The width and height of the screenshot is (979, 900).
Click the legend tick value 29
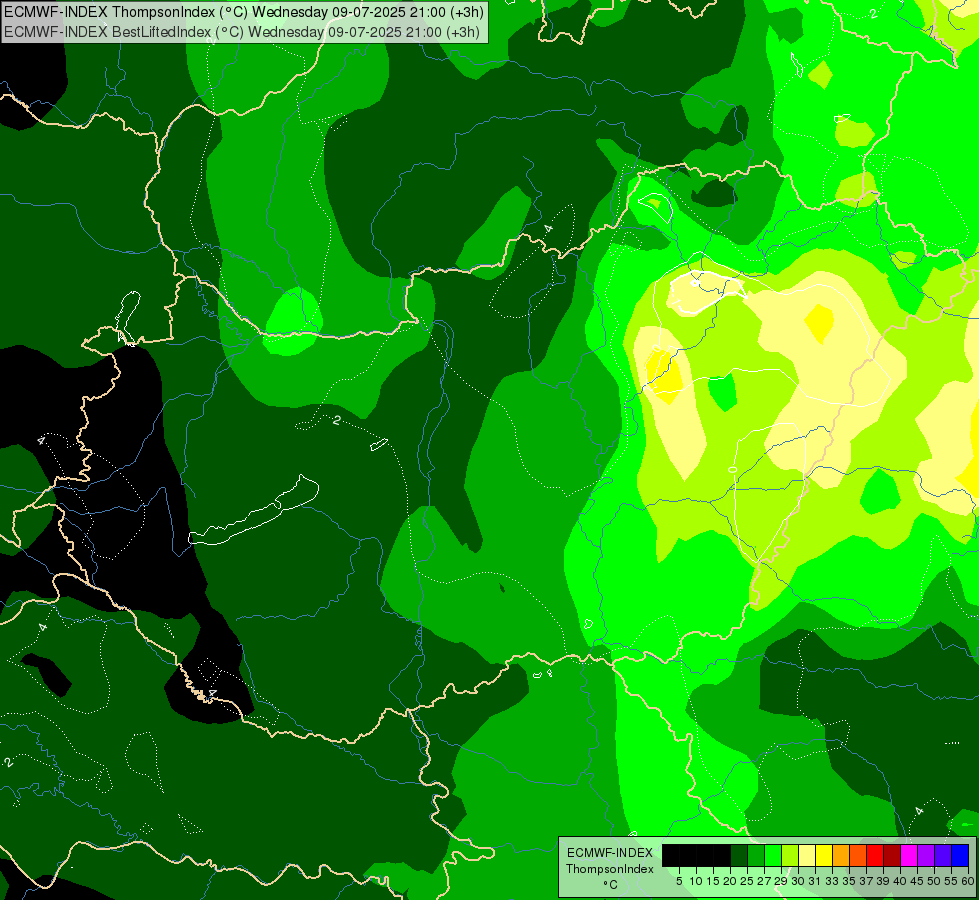coord(781,881)
